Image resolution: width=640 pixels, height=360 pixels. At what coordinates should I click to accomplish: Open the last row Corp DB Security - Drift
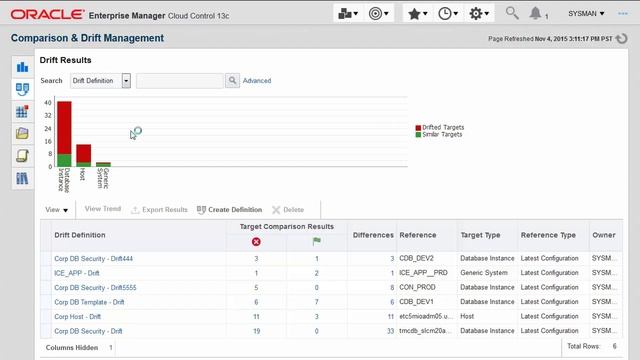(88, 331)
